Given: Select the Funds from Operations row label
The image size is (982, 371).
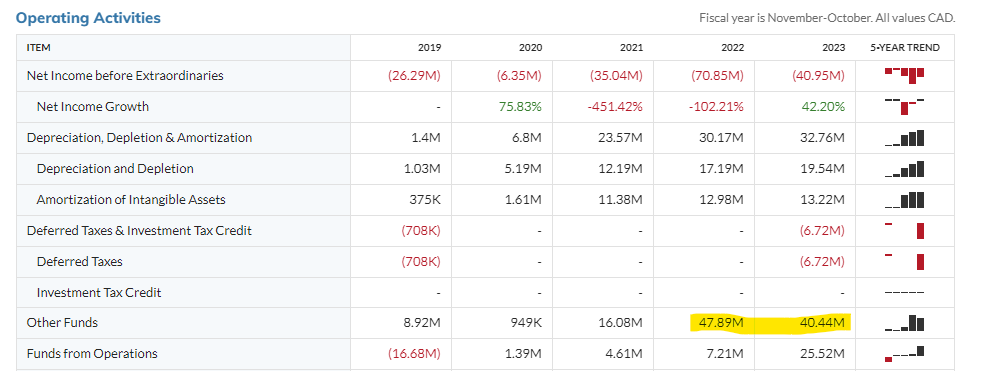Looking at the screenshot, I should pyautogui.click(x=92, y=353).
